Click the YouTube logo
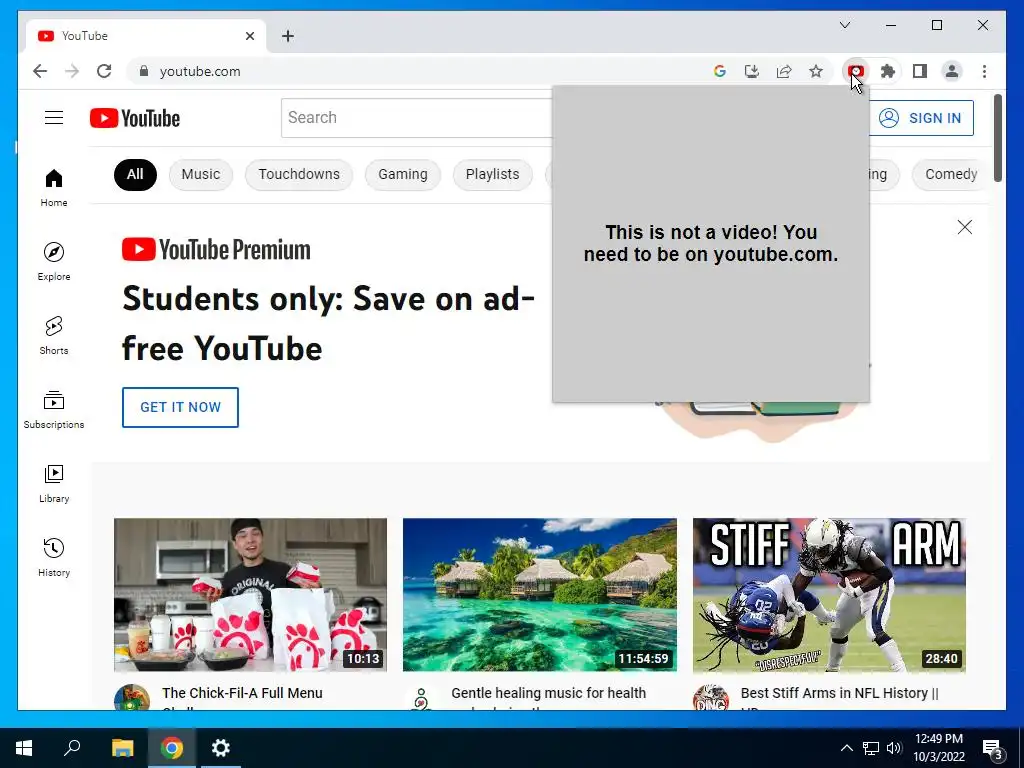Image resolution: width=1024 pixels, height=768 pixels. tap(135, 118)
